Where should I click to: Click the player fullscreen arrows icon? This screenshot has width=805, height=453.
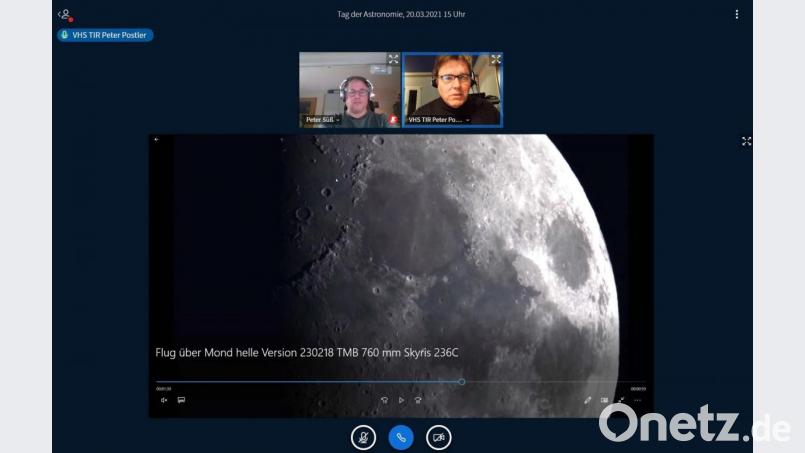point(621,400)
